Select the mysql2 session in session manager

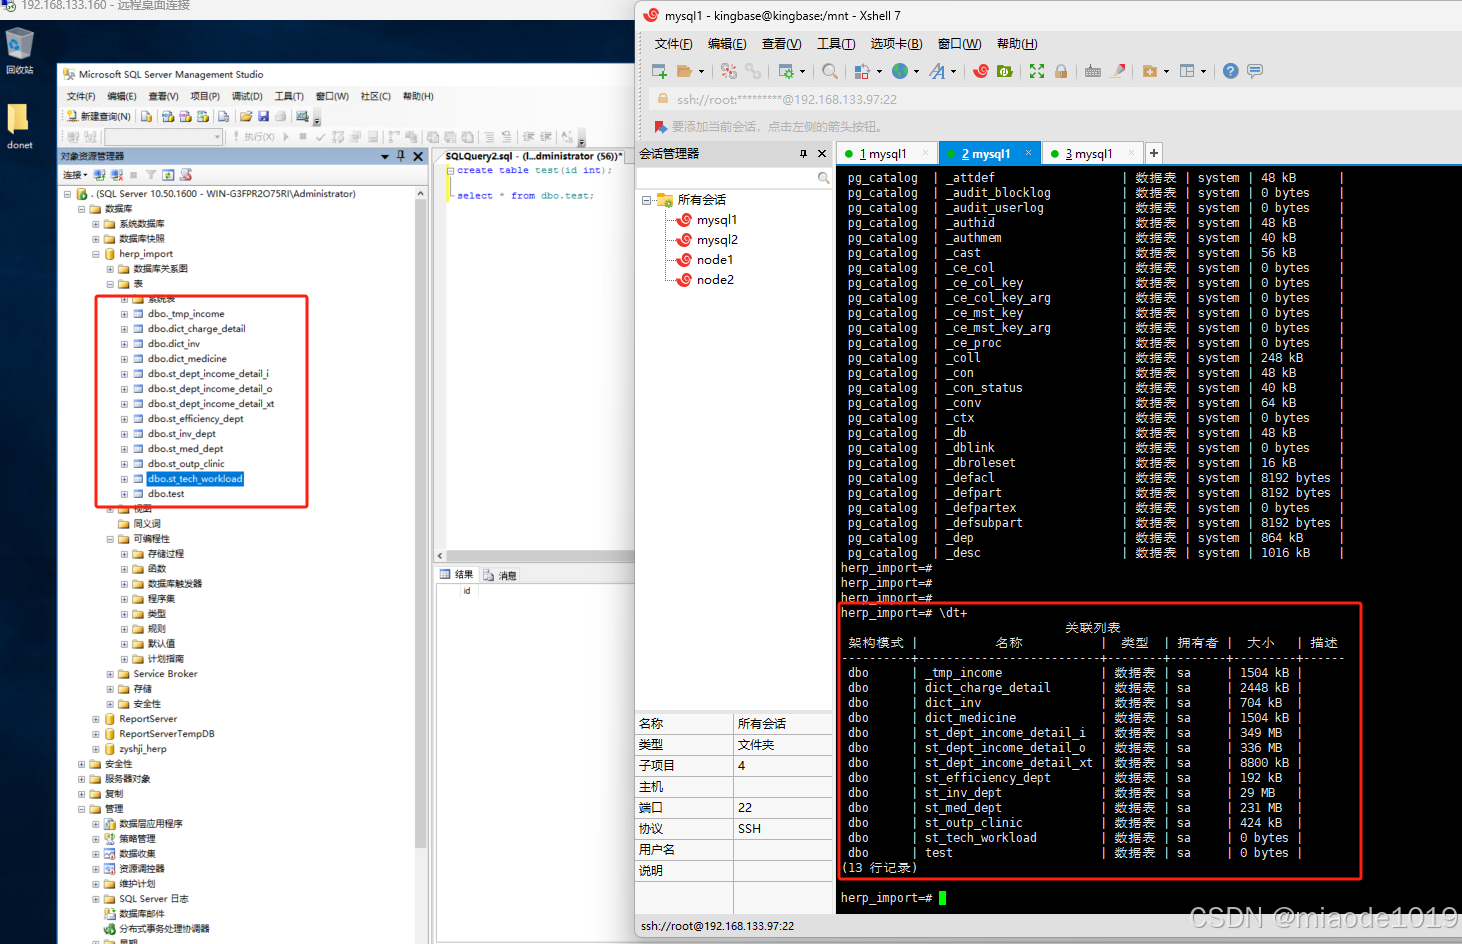[x=717, y=240]
